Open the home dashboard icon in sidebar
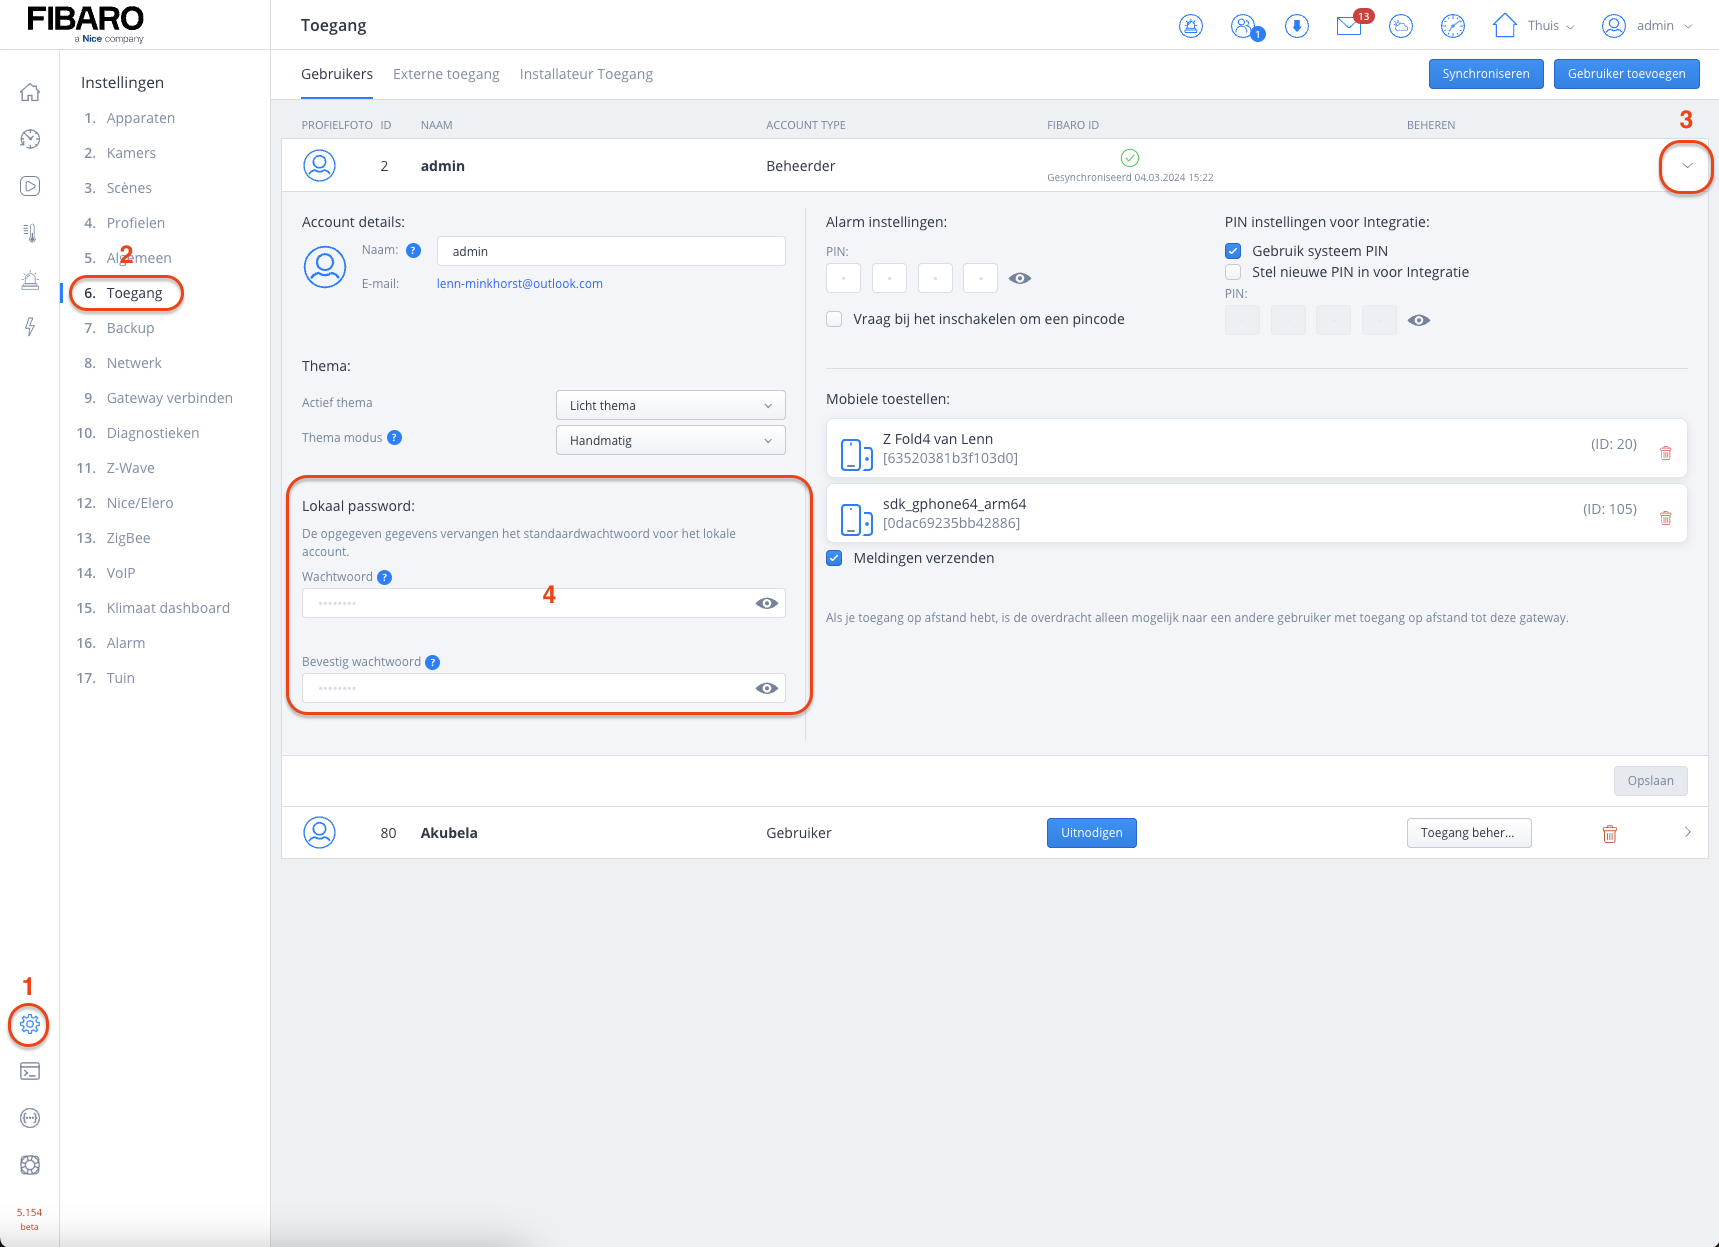 [x=30, y=93]
